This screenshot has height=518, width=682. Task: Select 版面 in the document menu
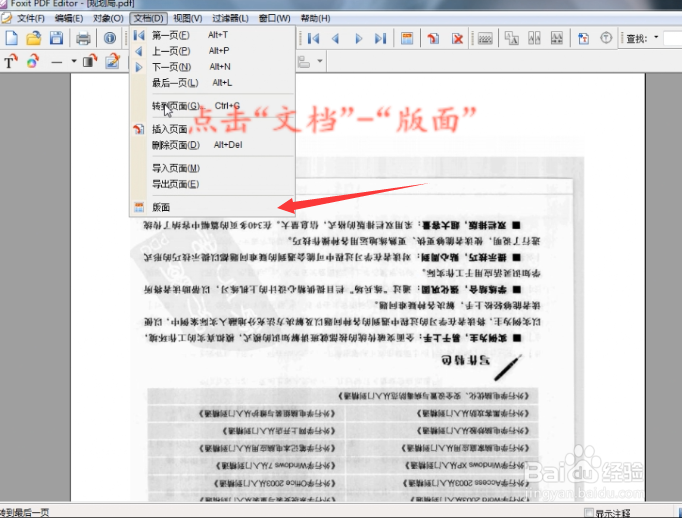point(213,207)
